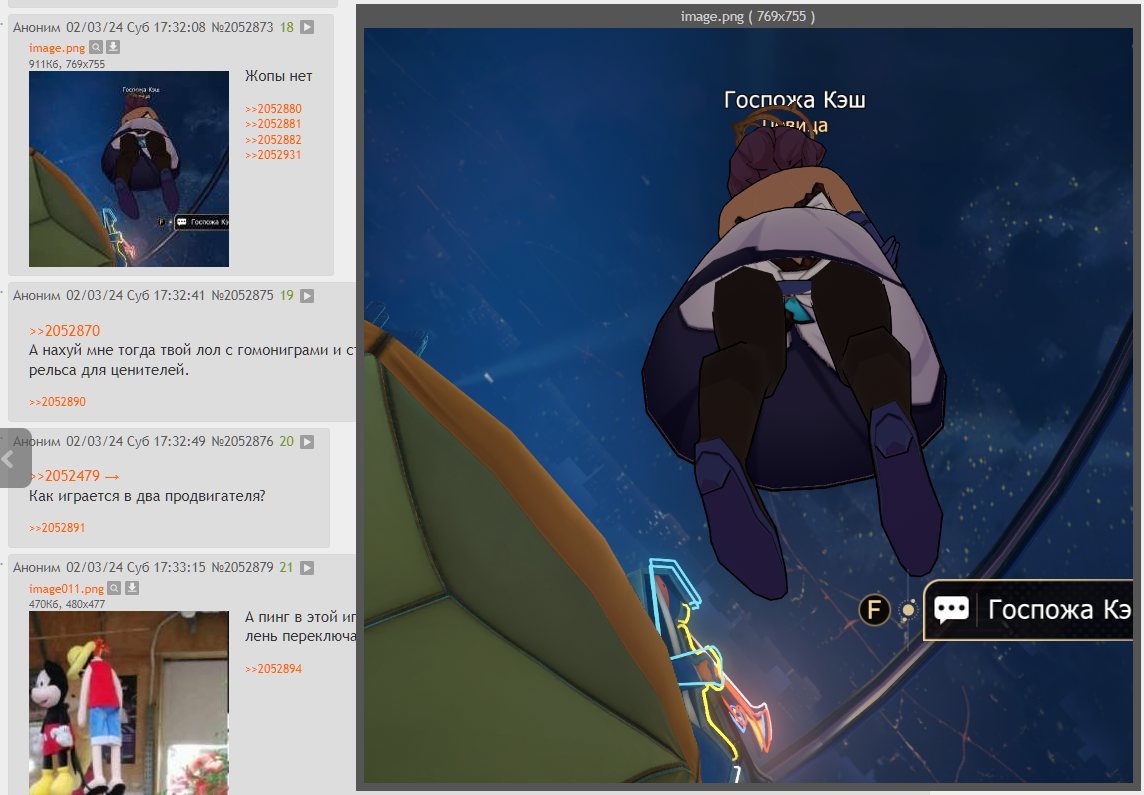Follow reply link >>2052931
The image size is (1144, 795).
coord(274,155)
